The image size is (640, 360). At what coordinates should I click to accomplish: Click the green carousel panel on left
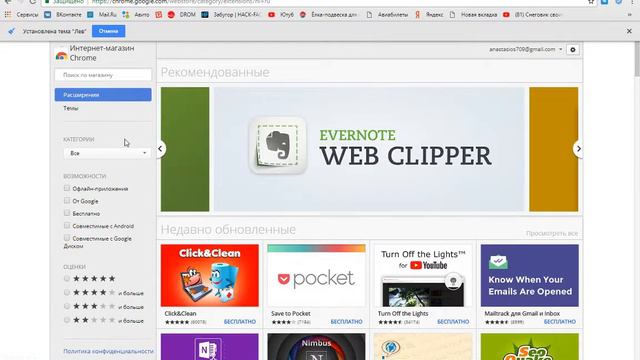[185, 149]
